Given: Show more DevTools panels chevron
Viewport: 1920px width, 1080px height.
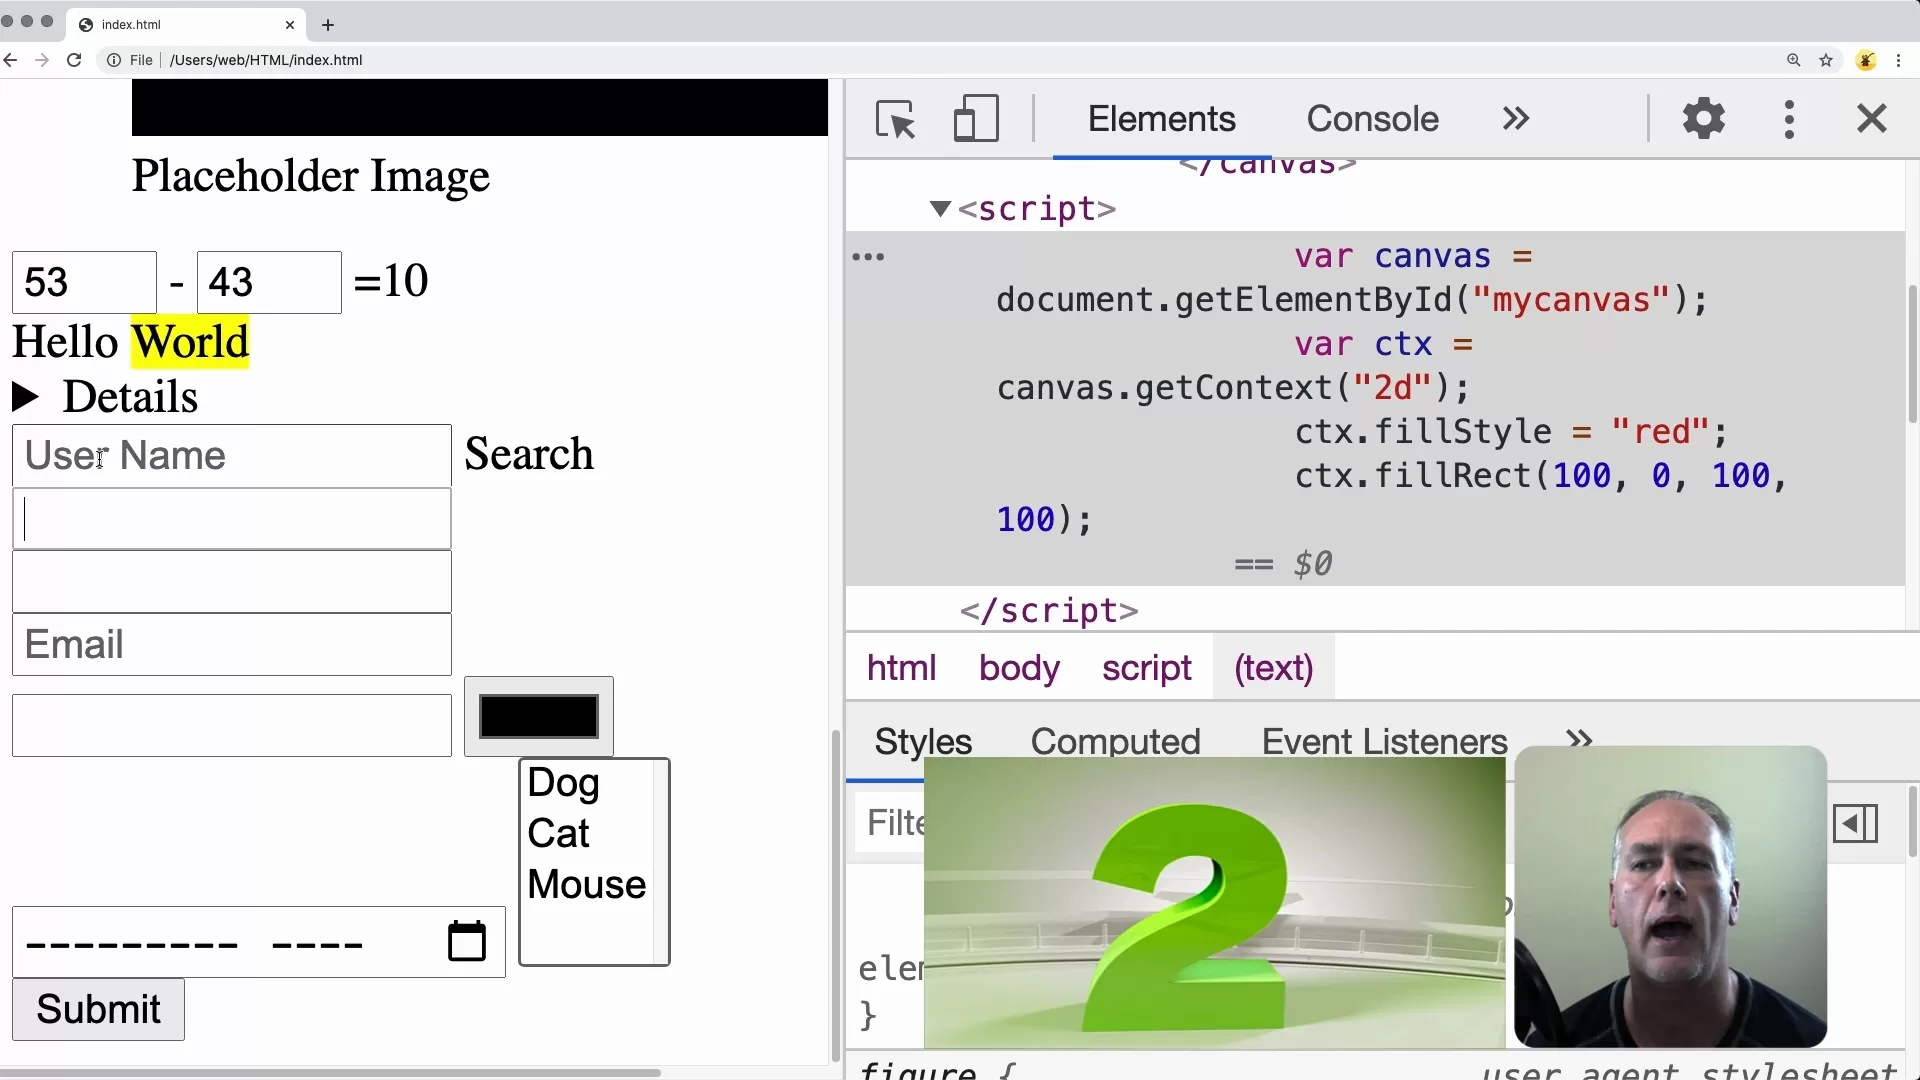Looking at the screenshot, I should pyautogui.click(x=1515, y=119).
